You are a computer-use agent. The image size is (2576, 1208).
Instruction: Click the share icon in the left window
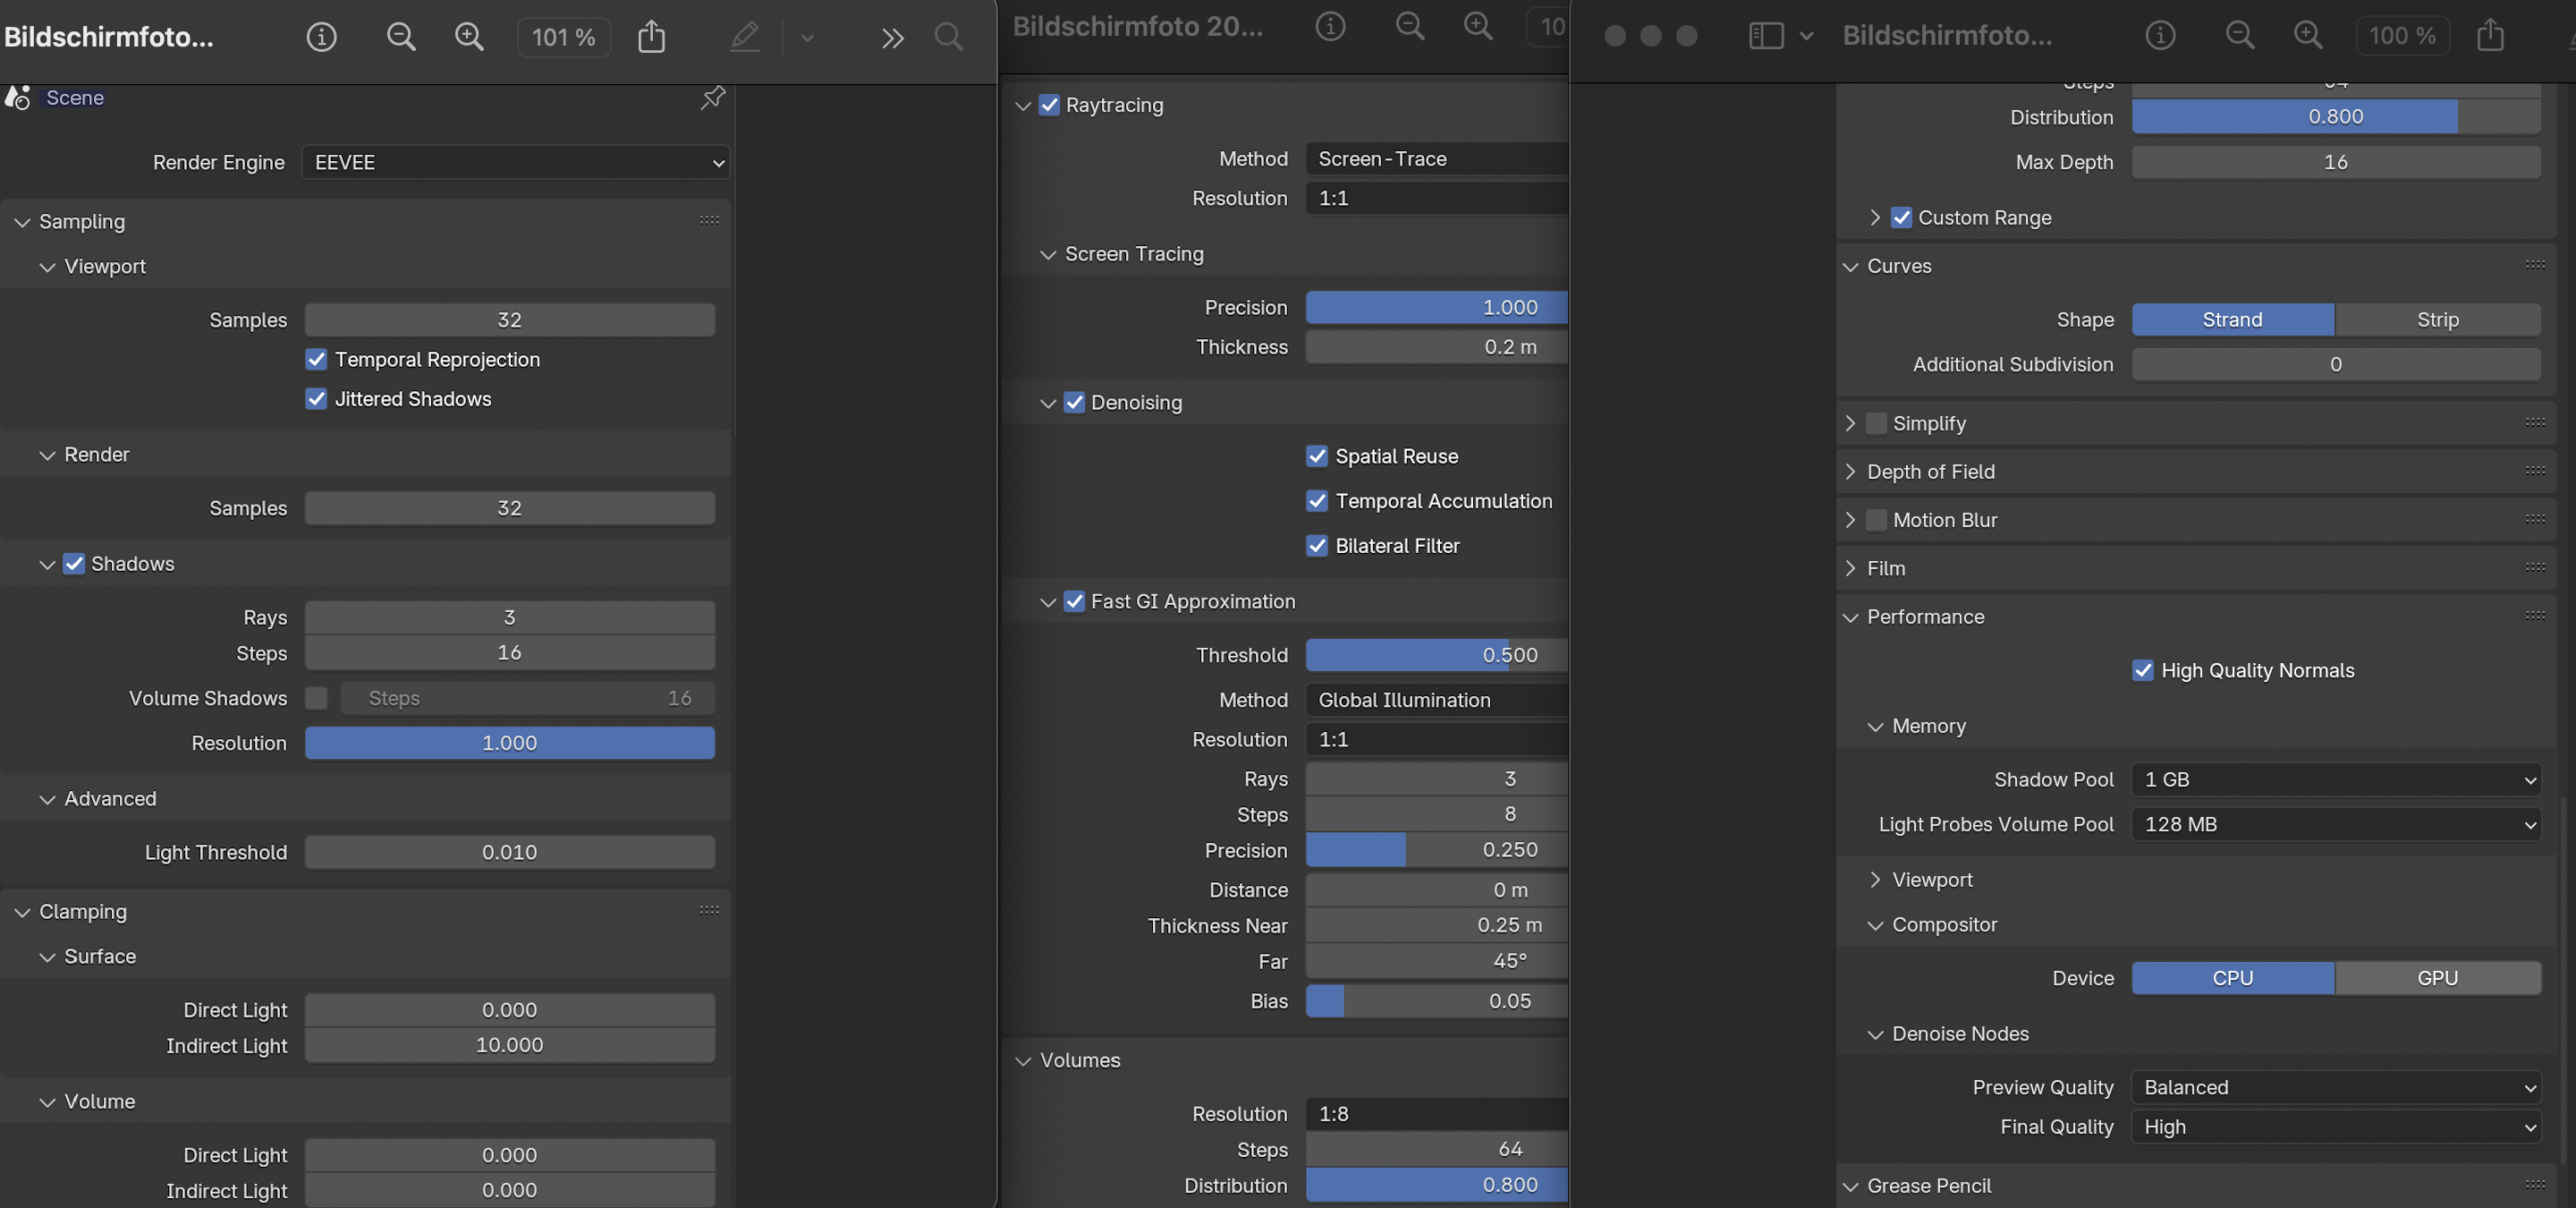pos(651,37)
